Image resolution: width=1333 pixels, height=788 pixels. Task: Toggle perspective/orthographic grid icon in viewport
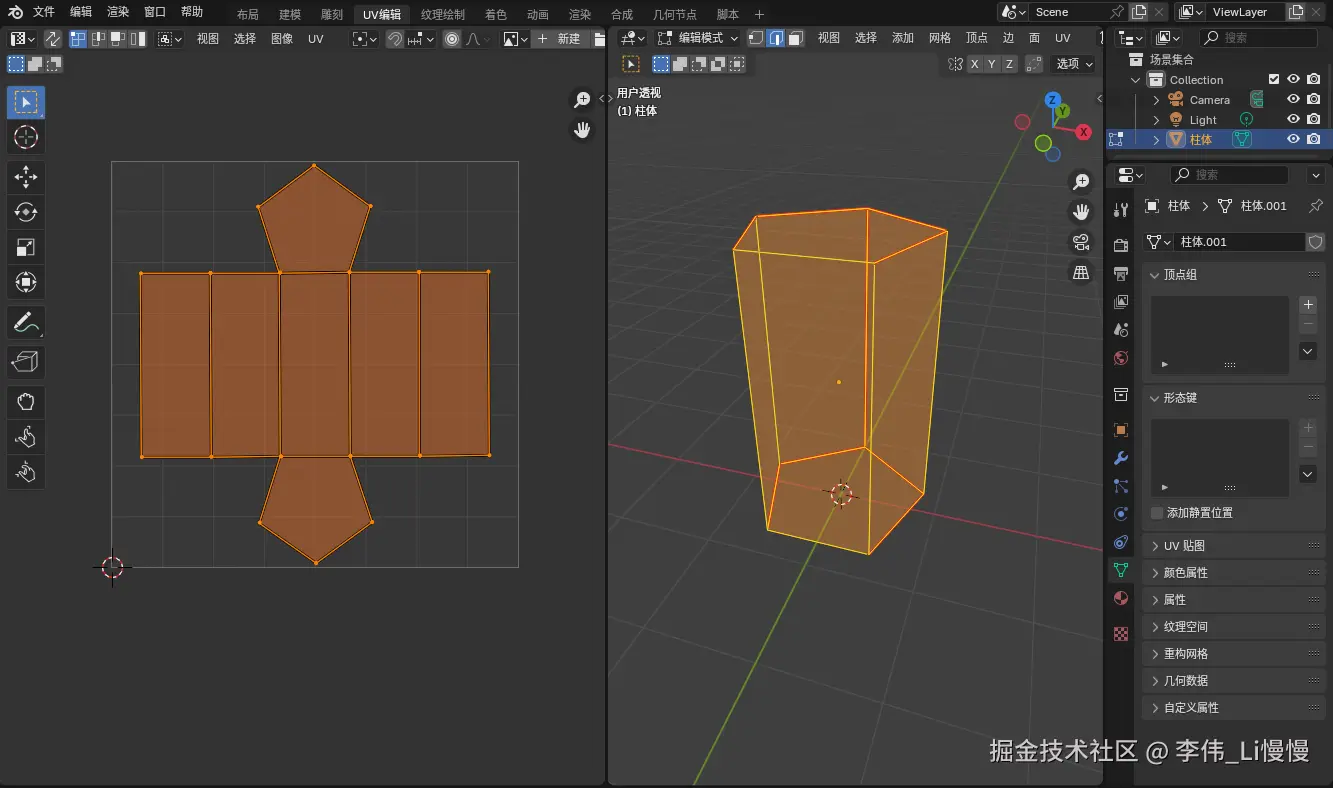[x=1081, y=272]
